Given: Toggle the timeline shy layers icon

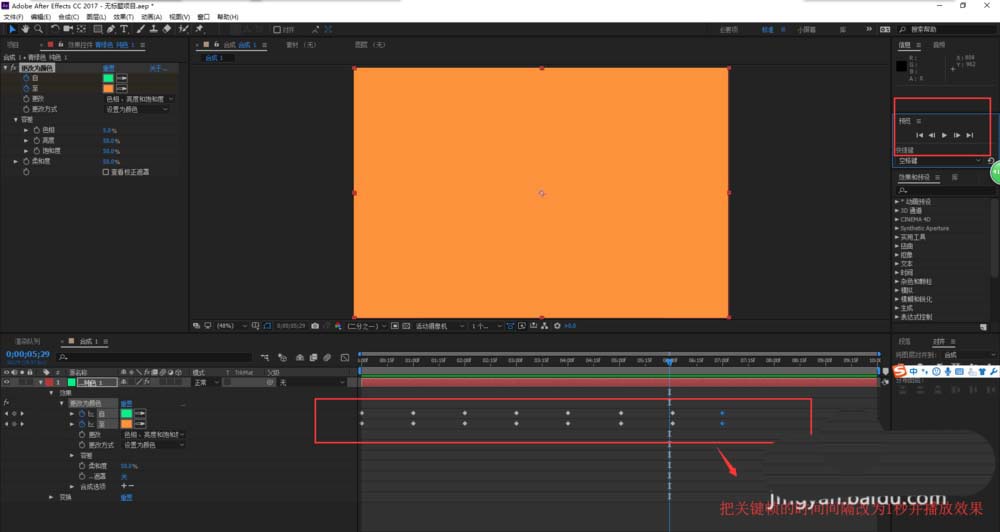Looking at the screenshot, I should (300, 358).
